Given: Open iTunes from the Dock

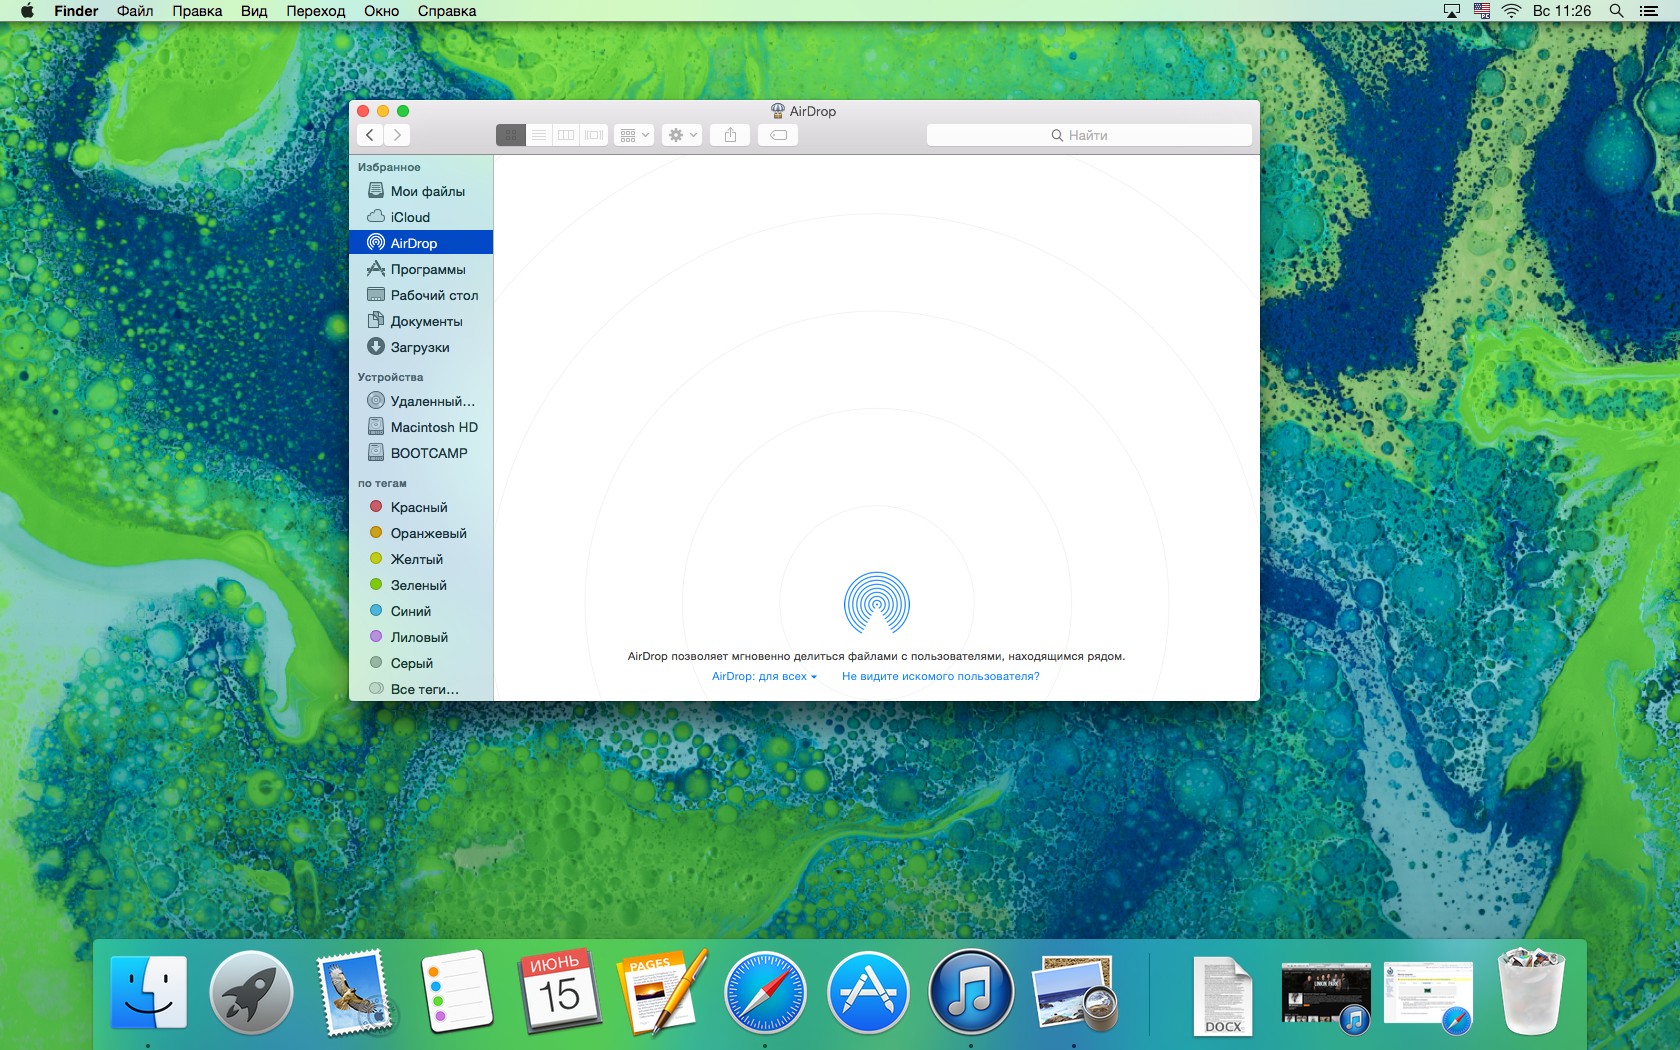Looking at the screenshot, I should pyautogui.click(x=970, y=993).
